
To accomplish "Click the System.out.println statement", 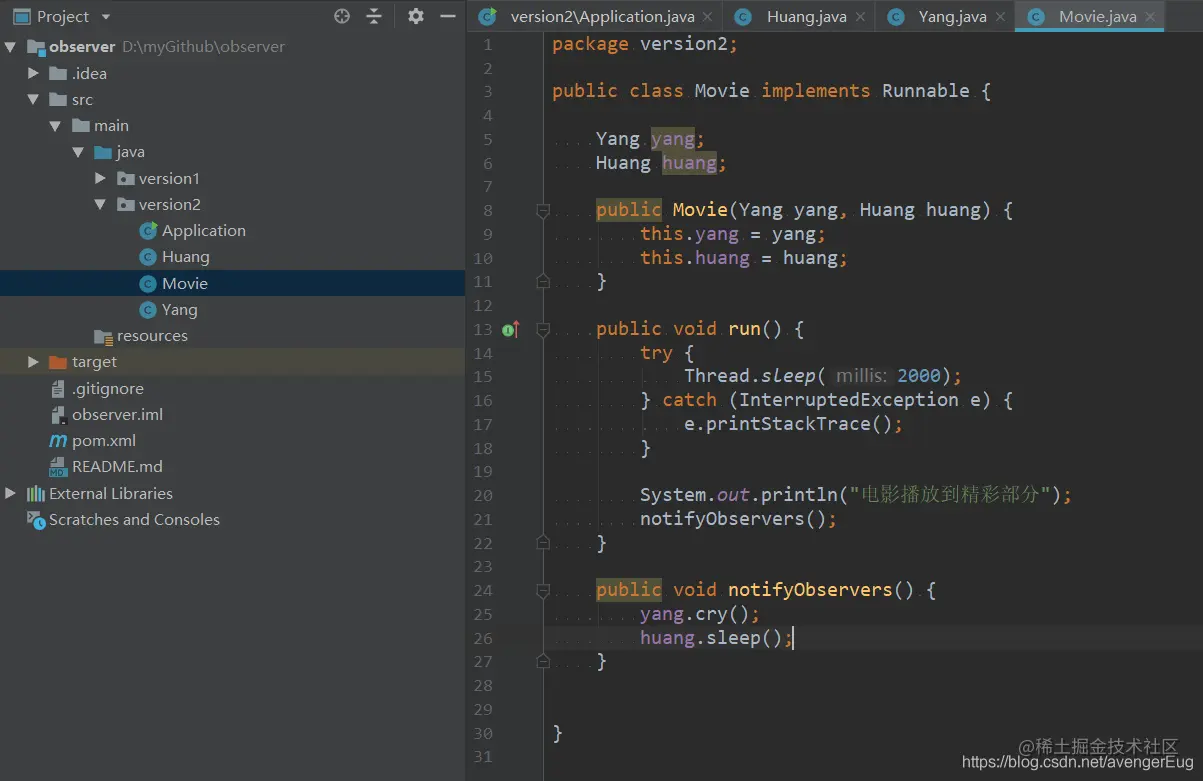I will [x=856, y=495].
